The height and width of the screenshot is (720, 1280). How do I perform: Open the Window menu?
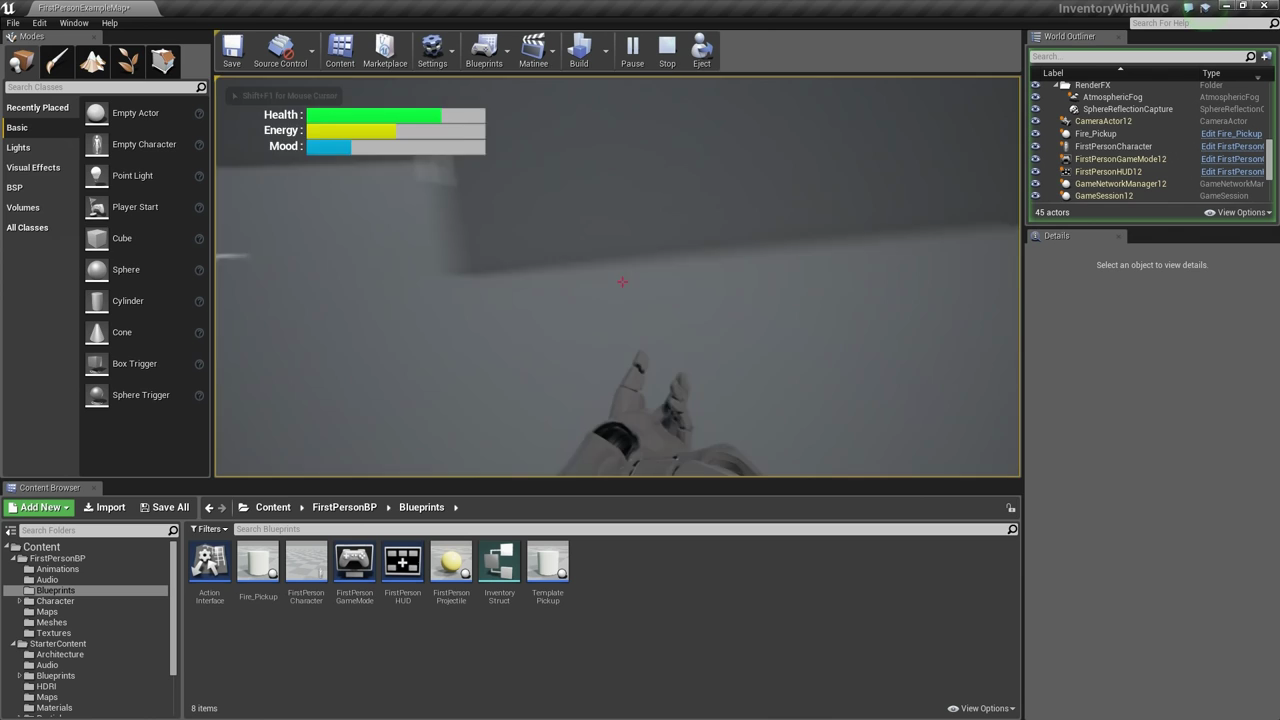[73, 23]
